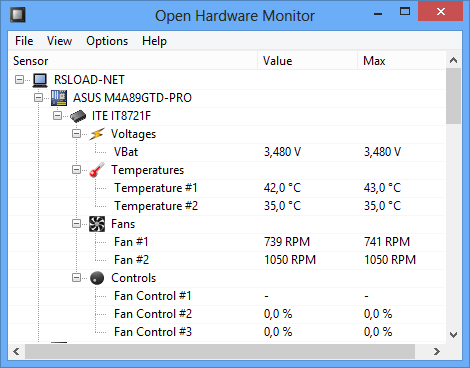Image resolution: width=470 pixels, height=368 pixels.
Task: Select the Fans icon
Action: click(x=97, y=224)
